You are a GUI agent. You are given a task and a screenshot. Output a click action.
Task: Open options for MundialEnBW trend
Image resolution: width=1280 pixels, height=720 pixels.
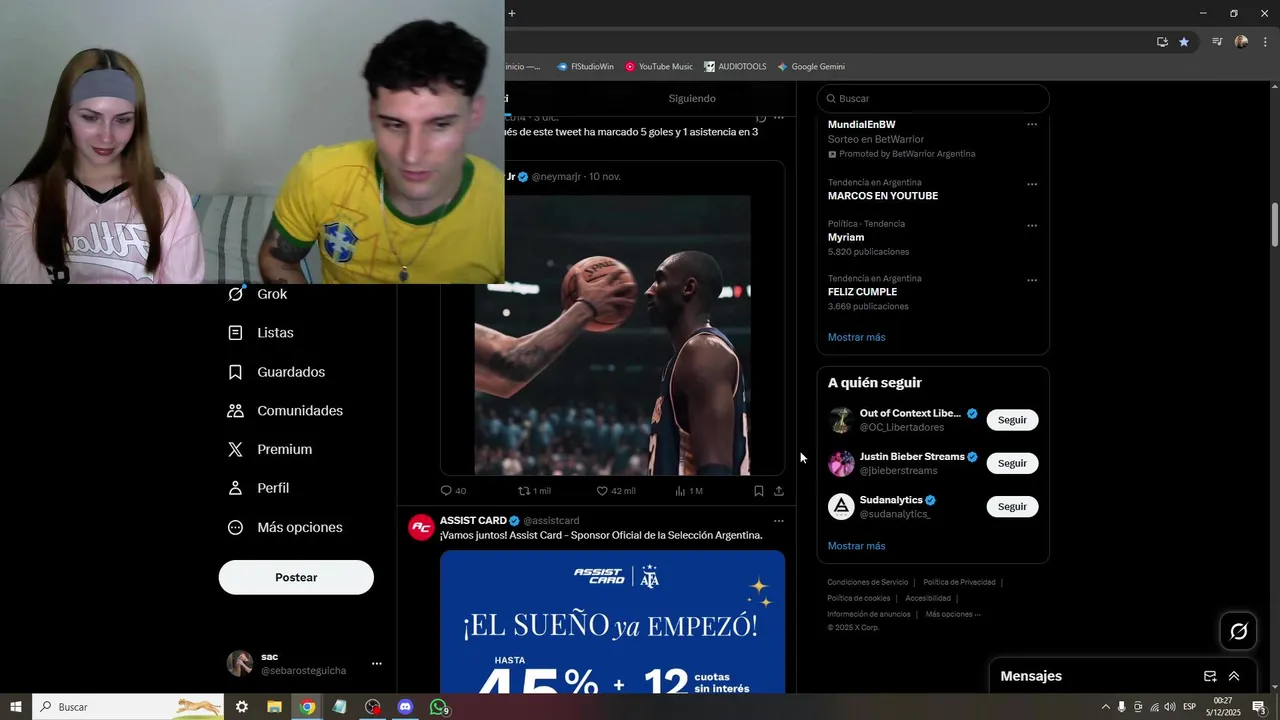1032,125
